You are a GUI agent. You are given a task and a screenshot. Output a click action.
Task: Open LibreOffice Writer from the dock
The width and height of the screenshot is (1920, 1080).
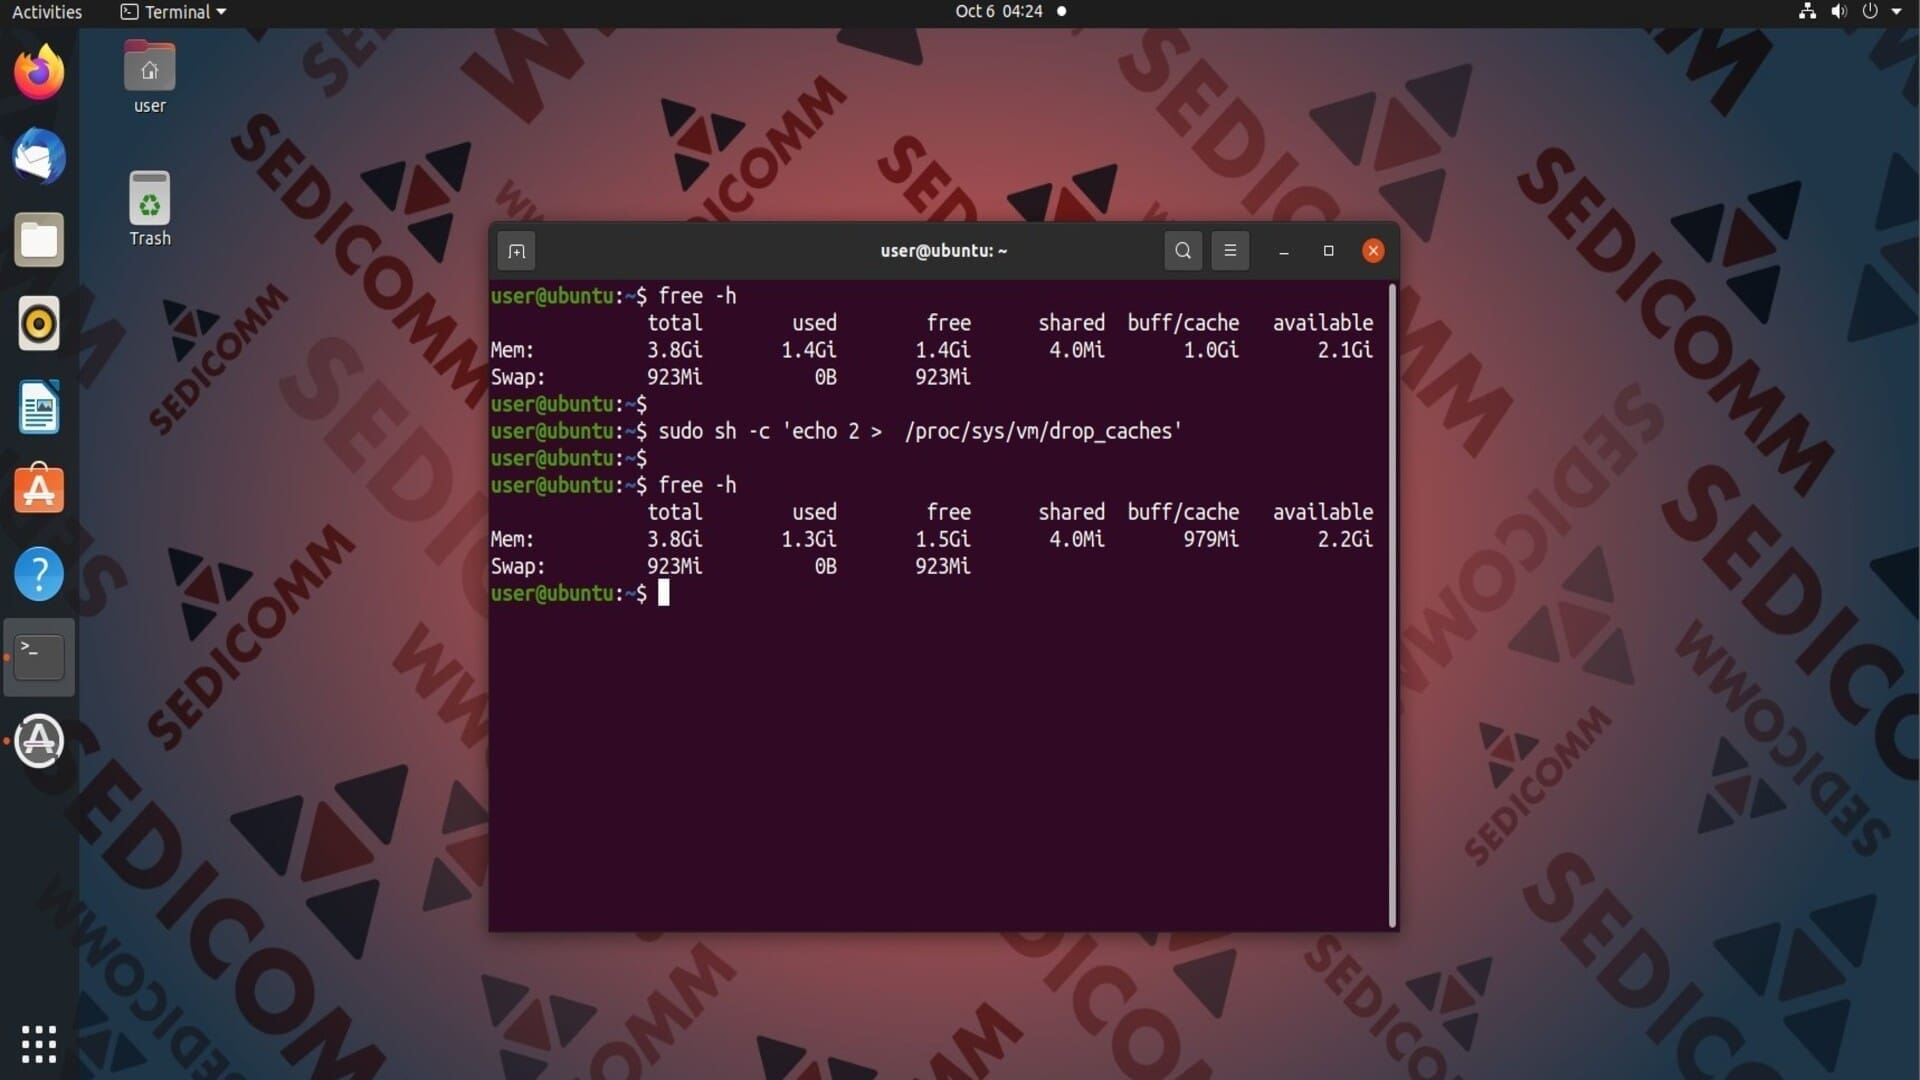(x=39, y=407)
